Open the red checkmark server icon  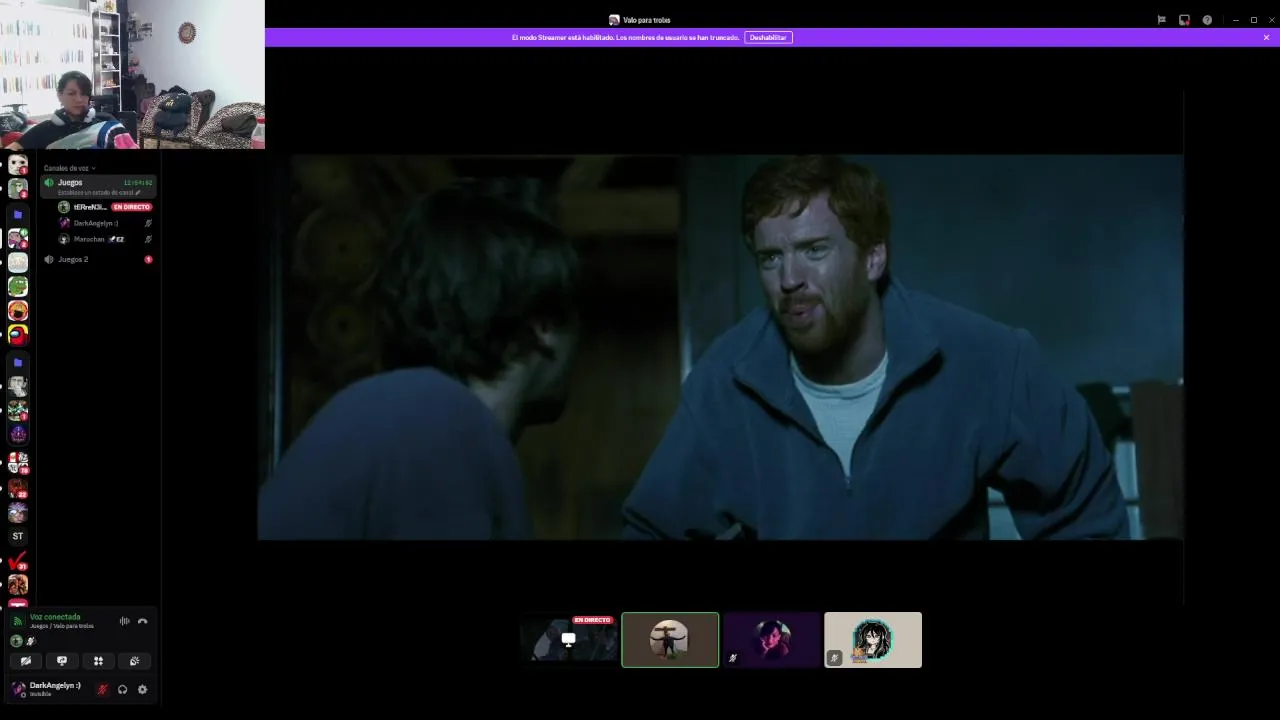tap(18, 561)
